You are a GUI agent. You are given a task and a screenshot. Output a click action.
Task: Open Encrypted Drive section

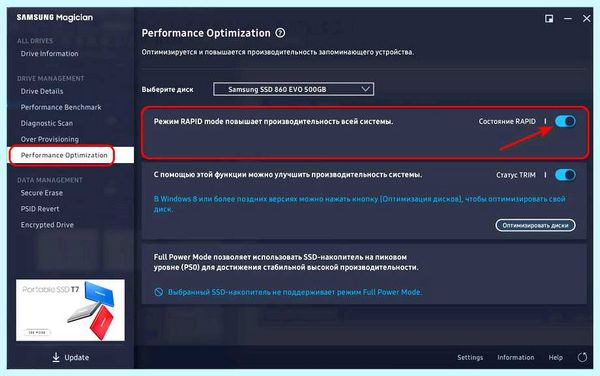point(47,225)
